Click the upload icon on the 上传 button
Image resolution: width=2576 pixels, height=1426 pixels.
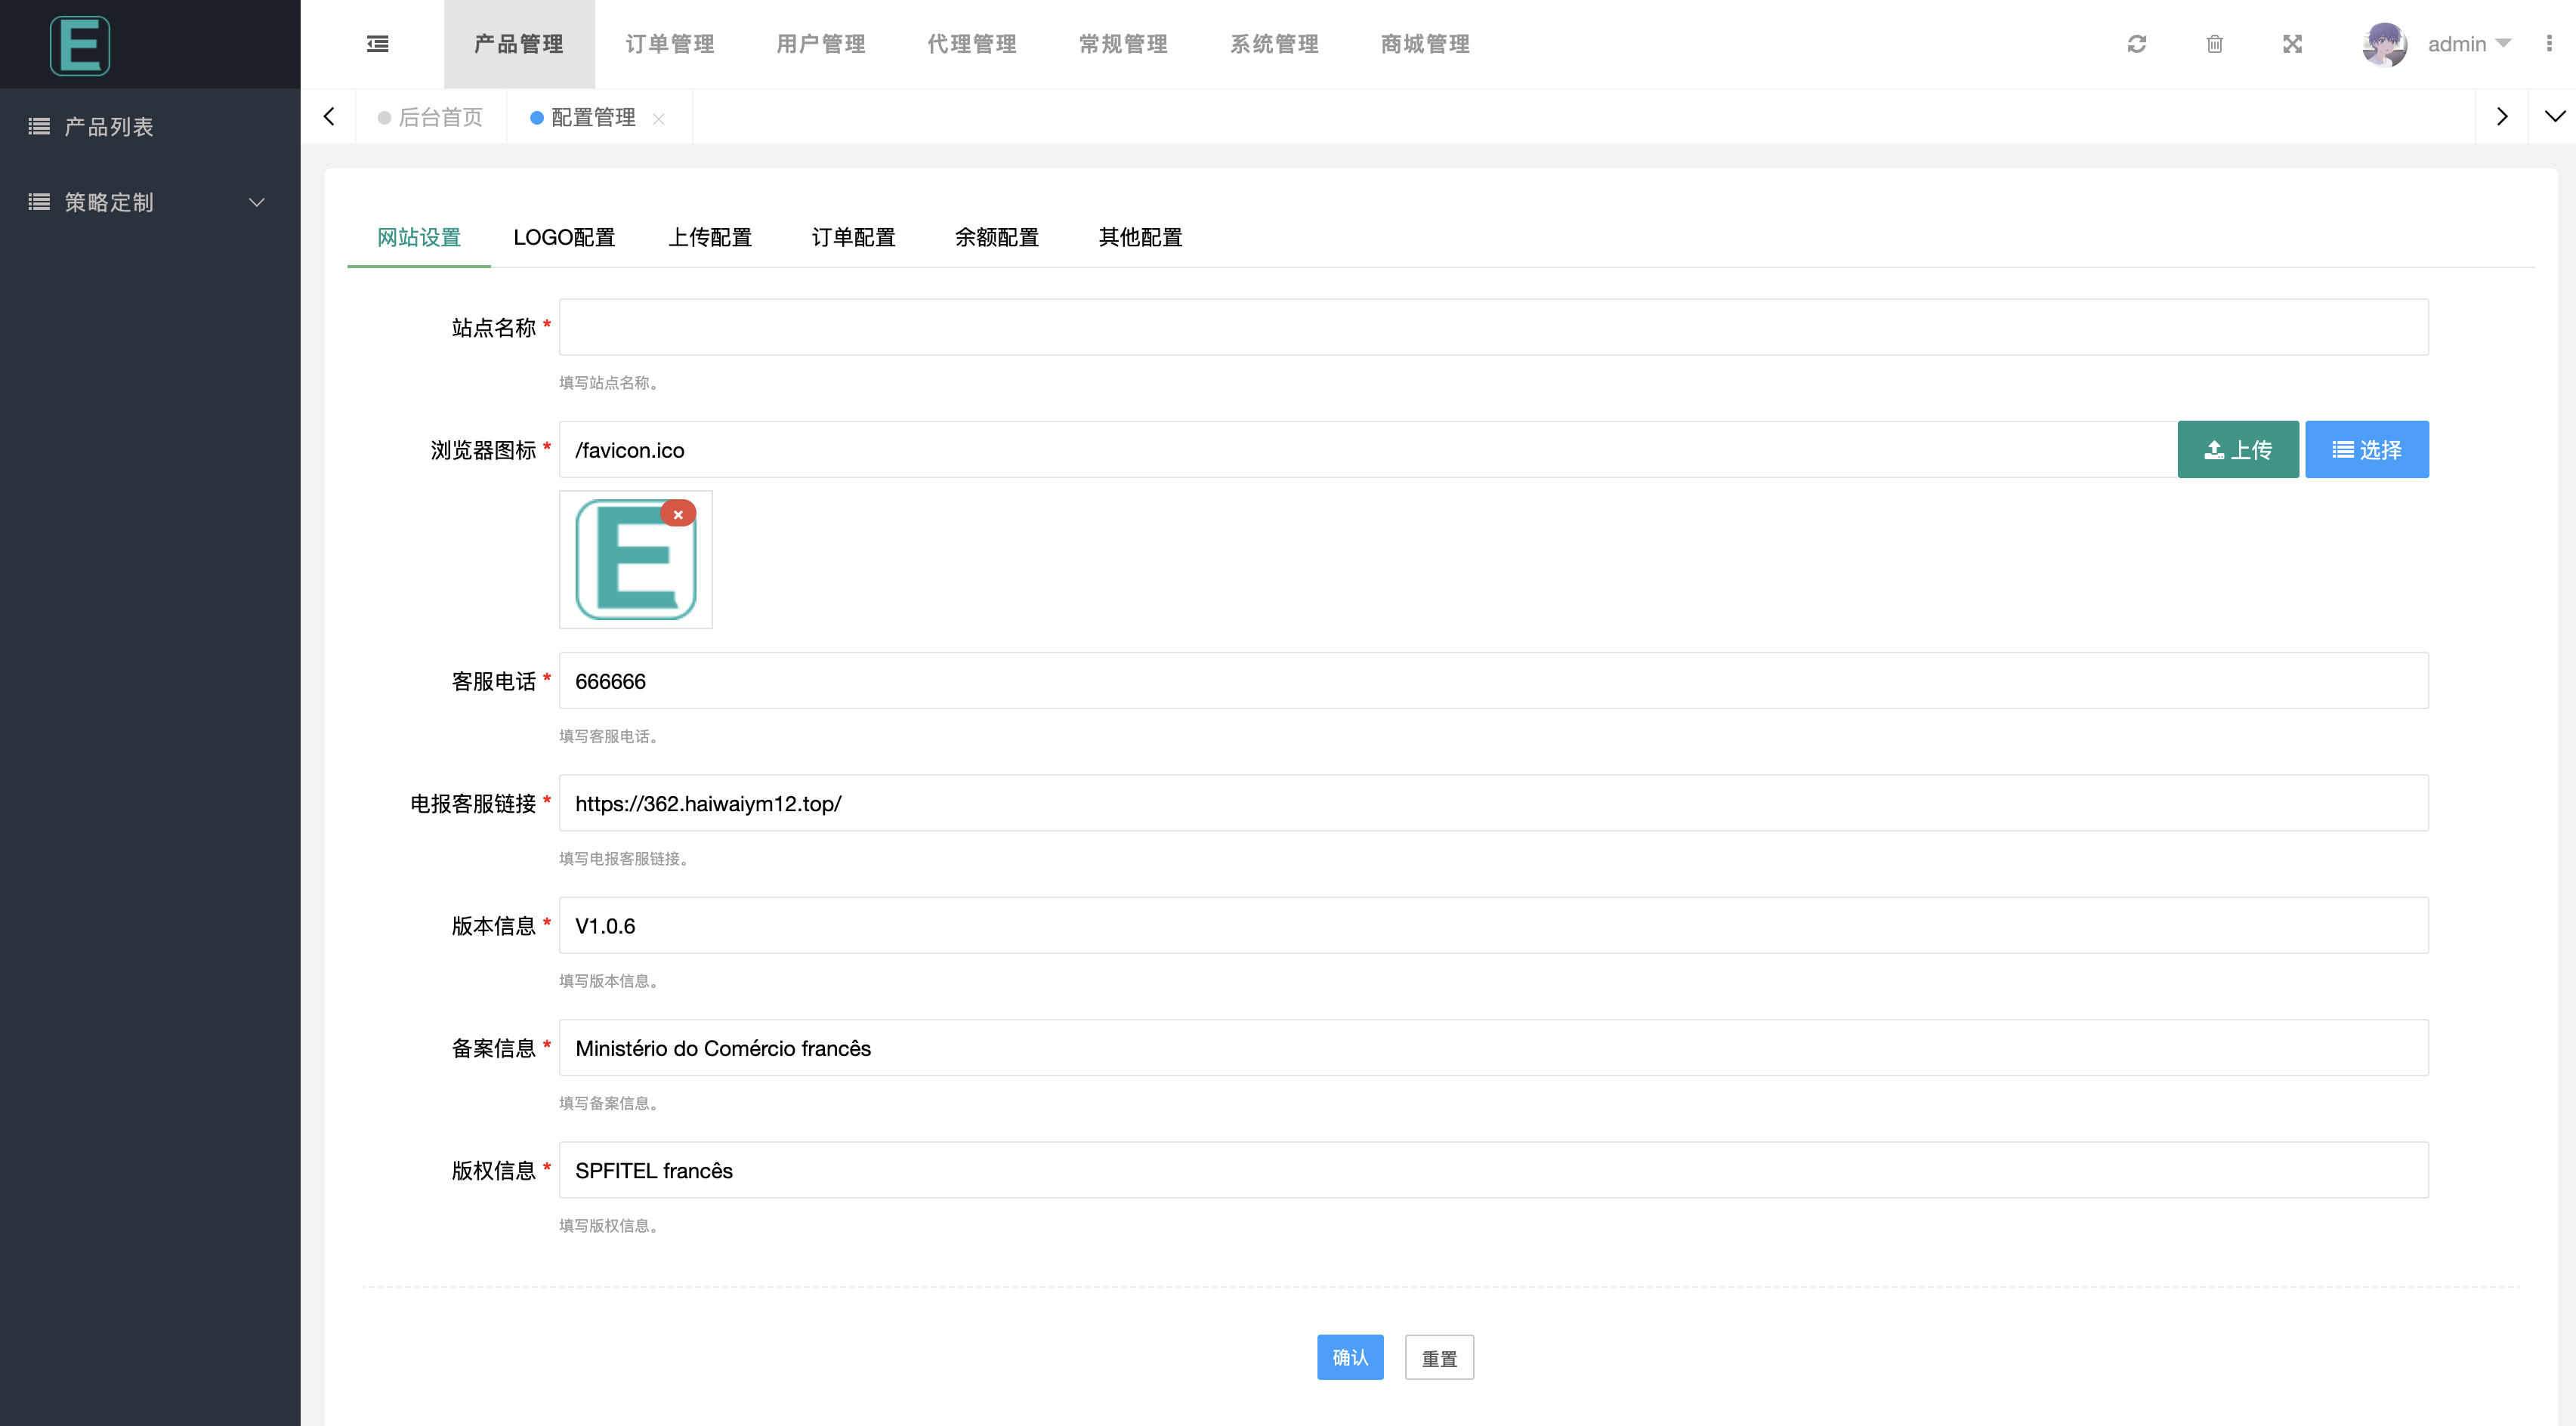(2213, 449)
